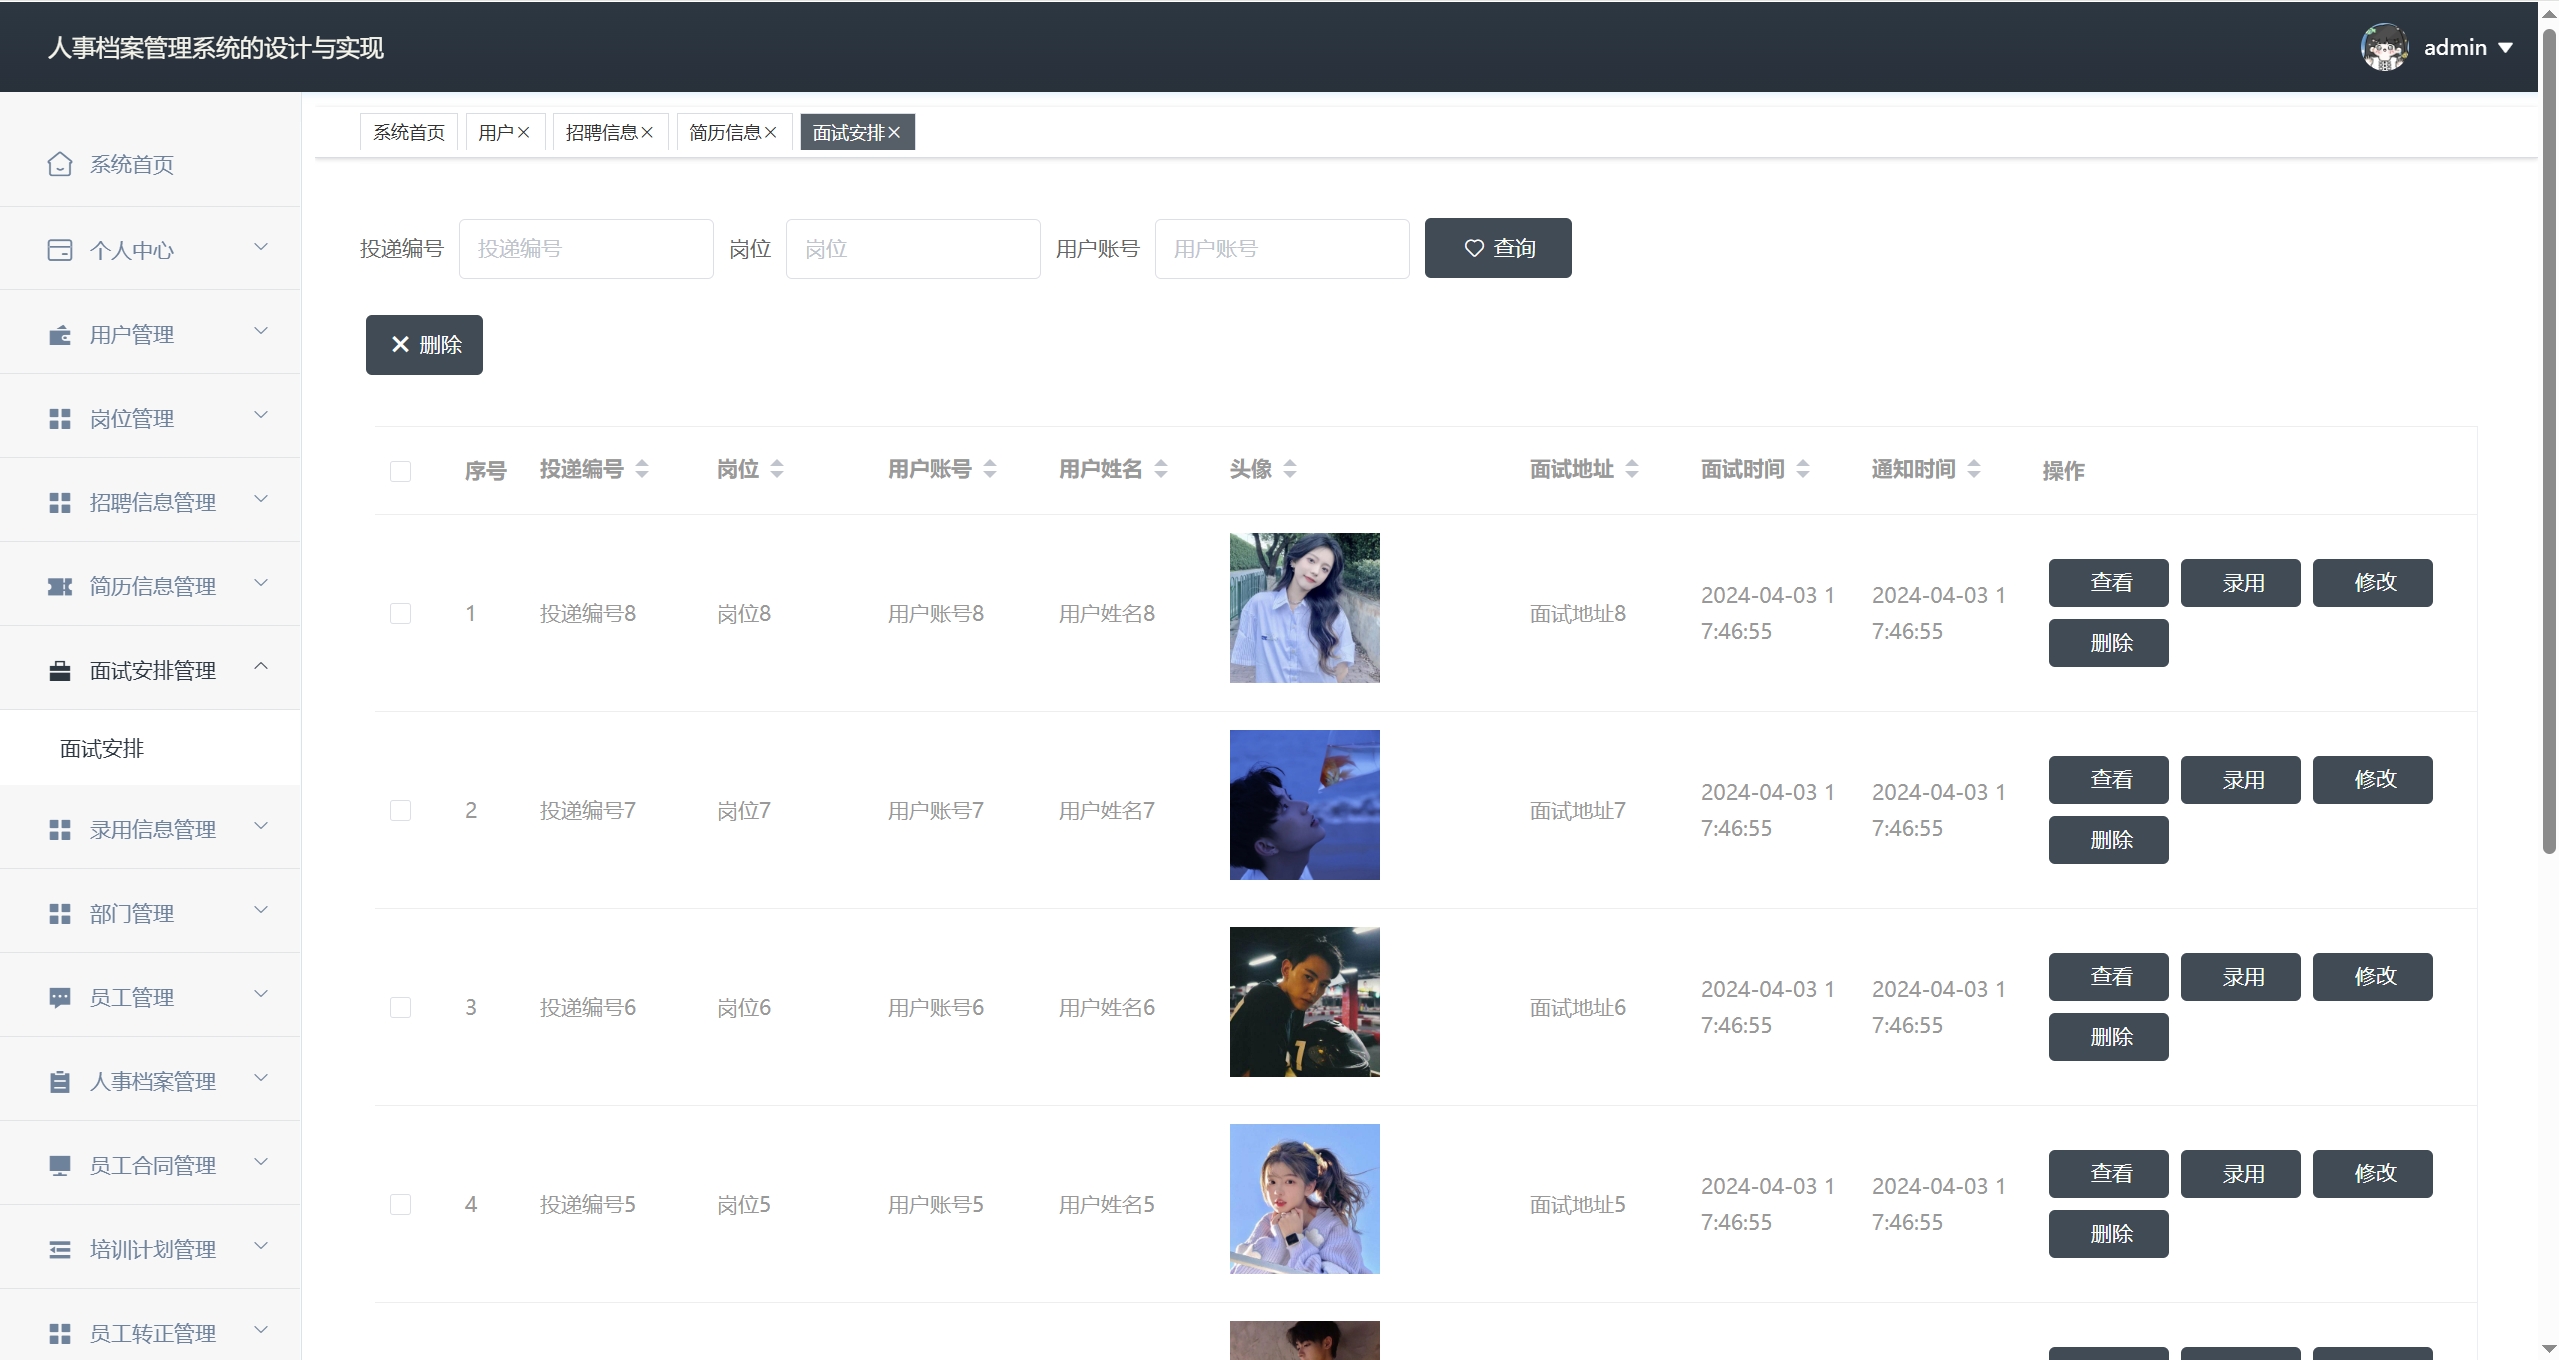Click the list icon beside 培训计划管理
Viewport: 2559px width, 1360px height.
(x=60, y=1250)
